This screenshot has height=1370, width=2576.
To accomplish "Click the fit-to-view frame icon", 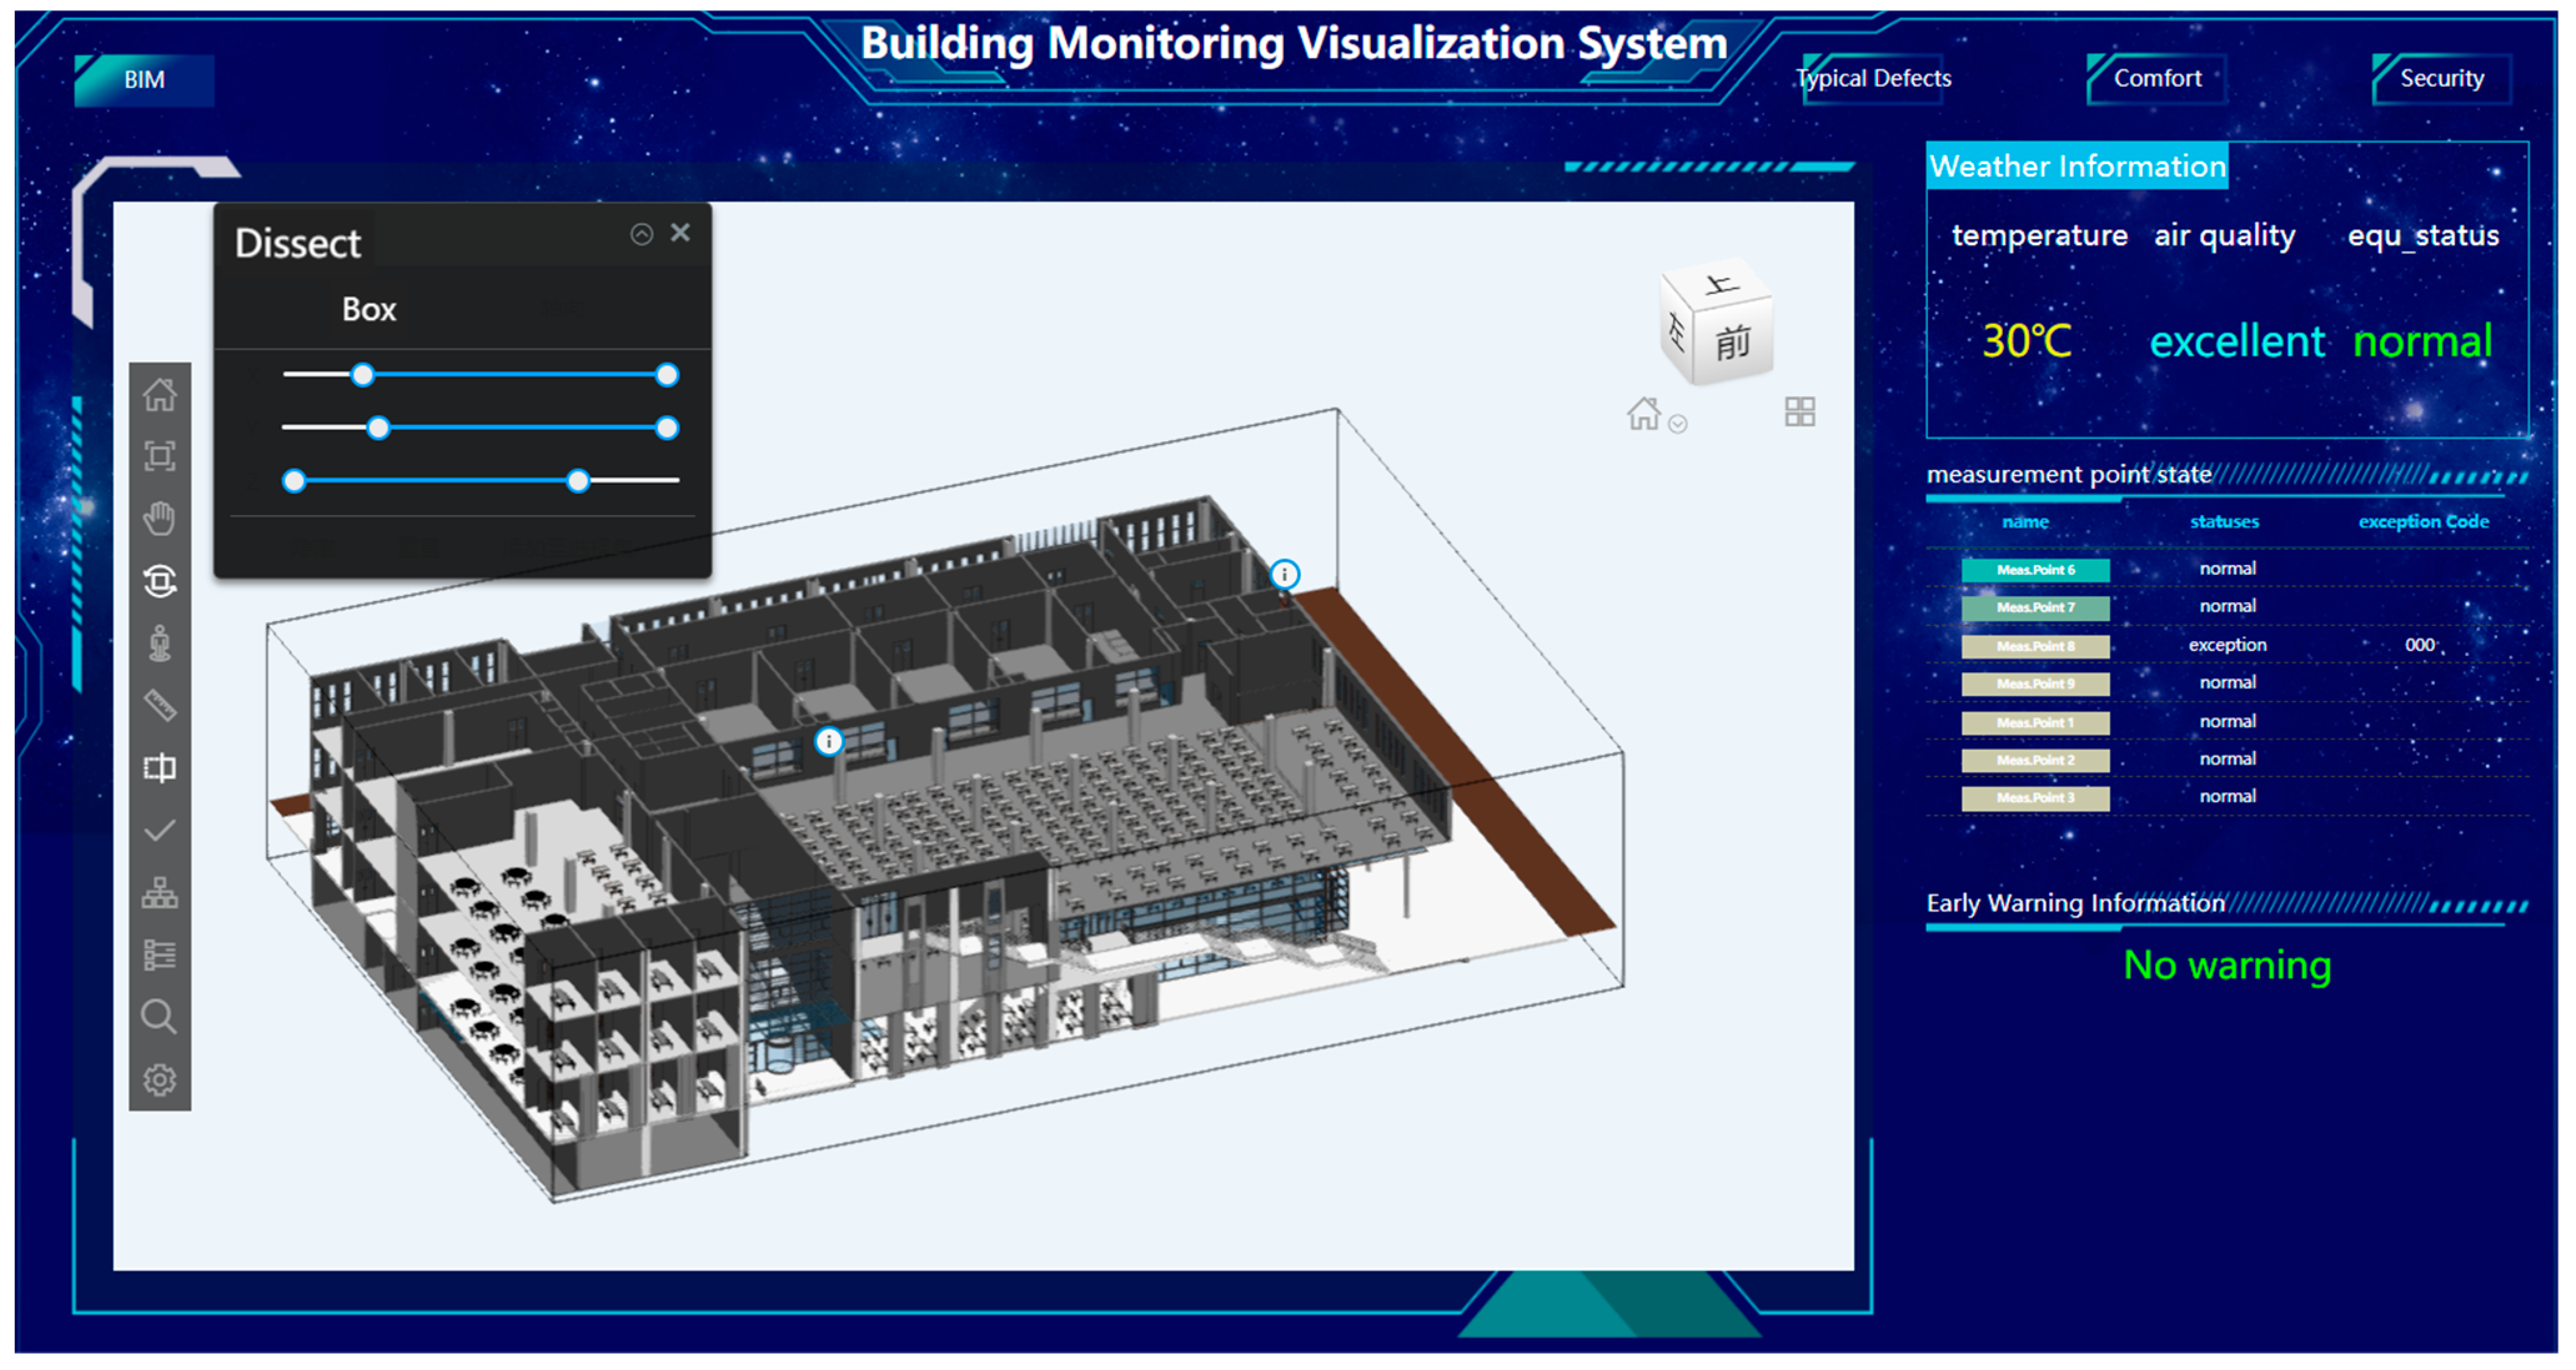I will tap(159, 457).
